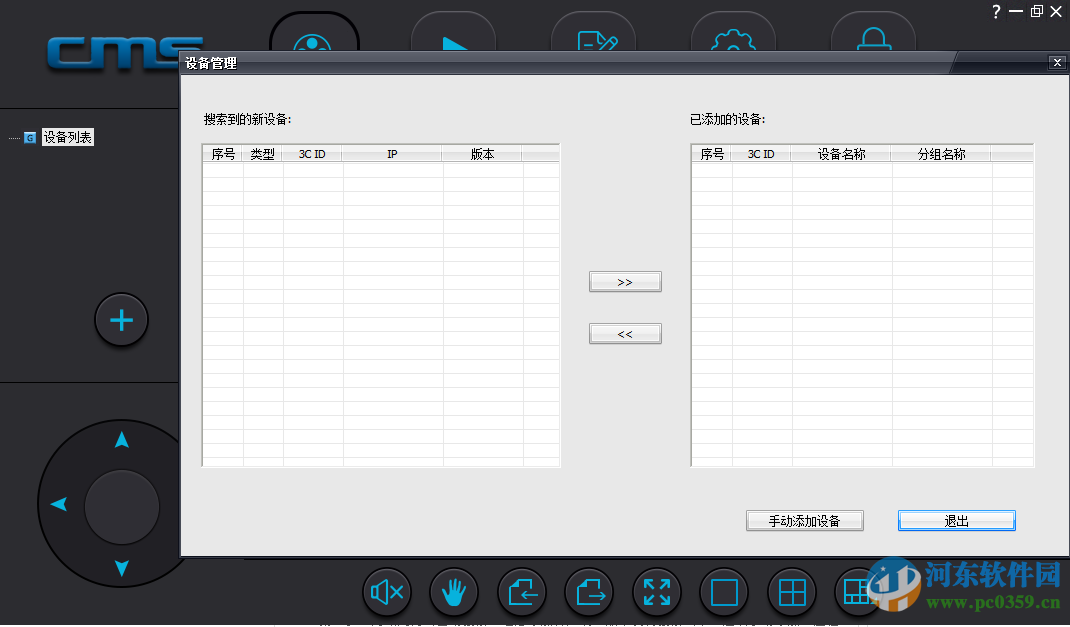Open the alarm bell icon
Image resolution: width=1070 pixels, height=627 pixels.
click(x=873, y=40)
